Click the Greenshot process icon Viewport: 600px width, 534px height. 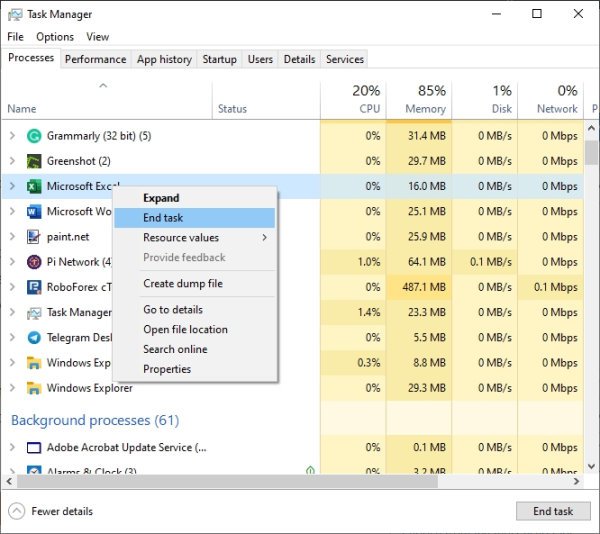pos(33,161)
